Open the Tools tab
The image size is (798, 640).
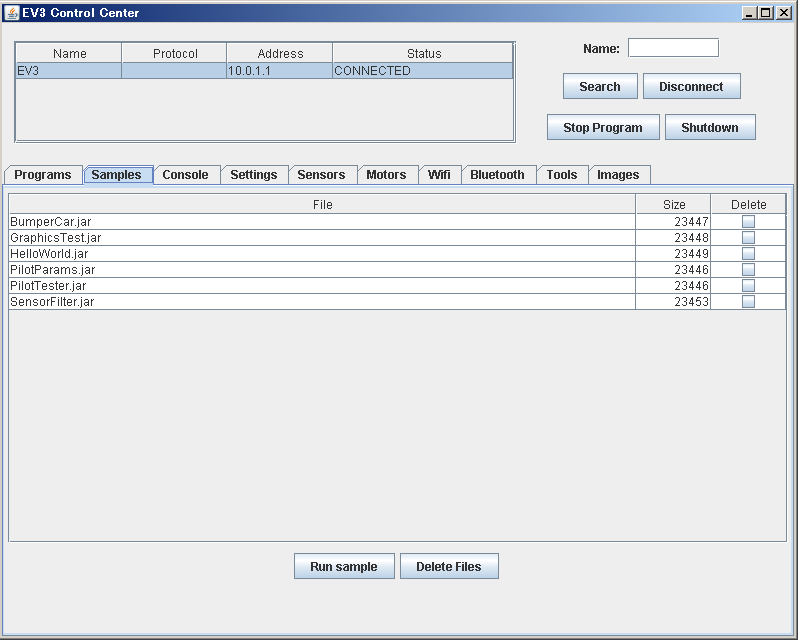[x=562, y=174]
